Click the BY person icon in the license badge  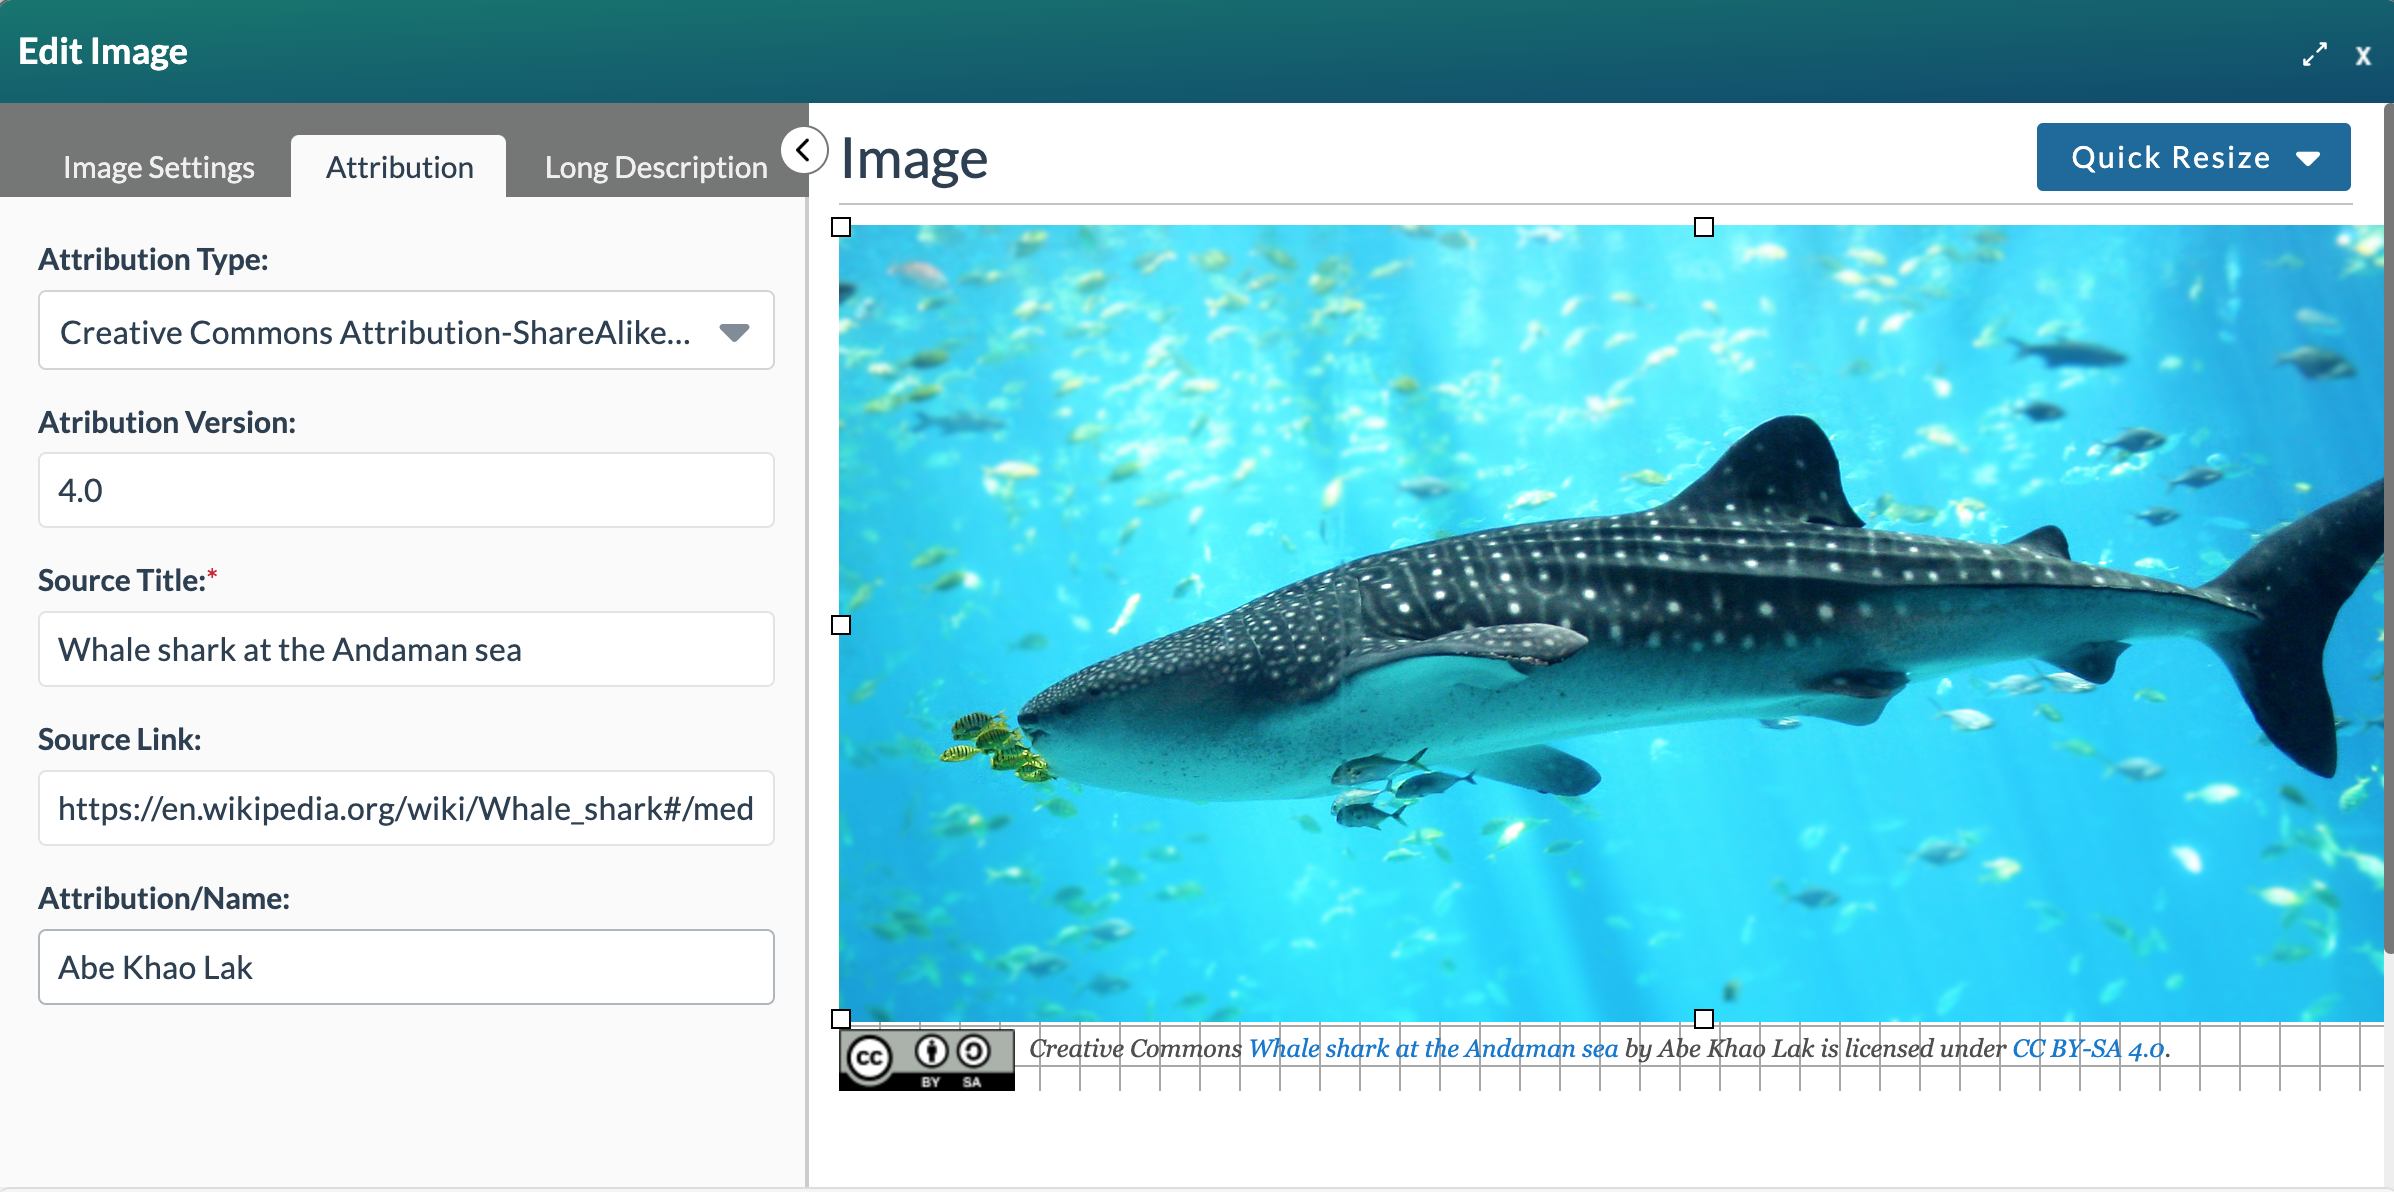[932, 1052]
